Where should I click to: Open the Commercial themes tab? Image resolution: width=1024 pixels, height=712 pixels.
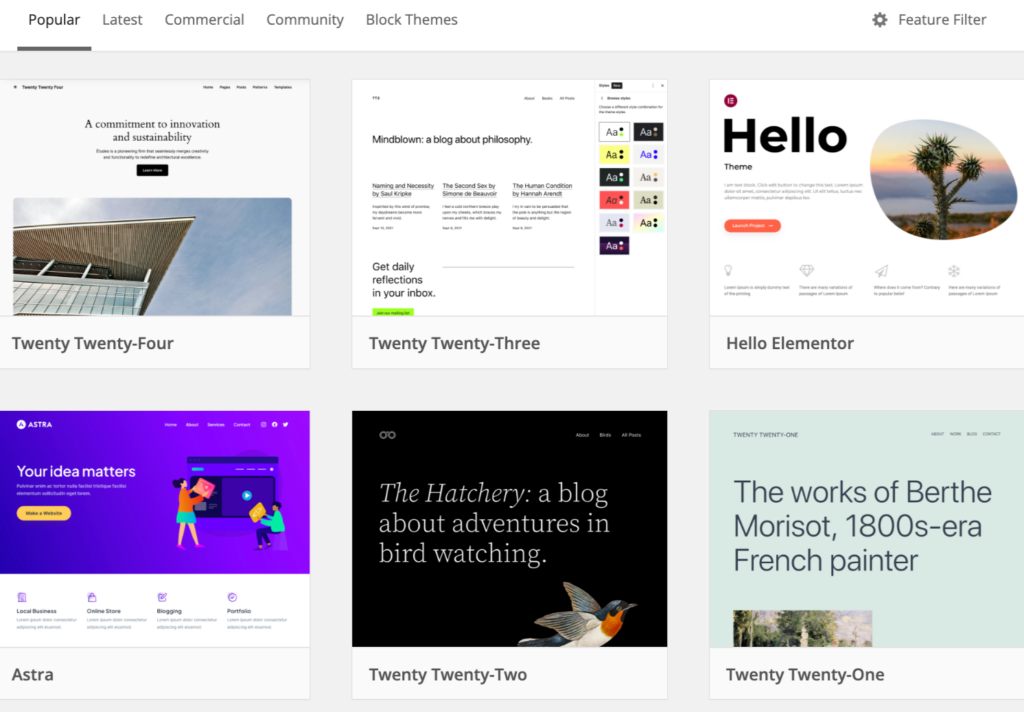click(x=204, y=20)
